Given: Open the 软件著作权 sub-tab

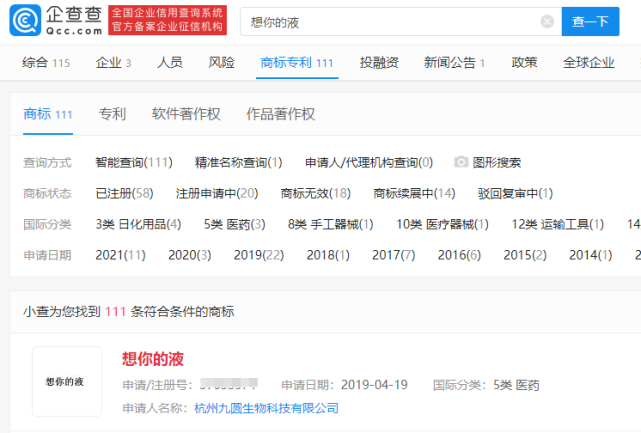Looking at the screenshot, I should 186,114.
